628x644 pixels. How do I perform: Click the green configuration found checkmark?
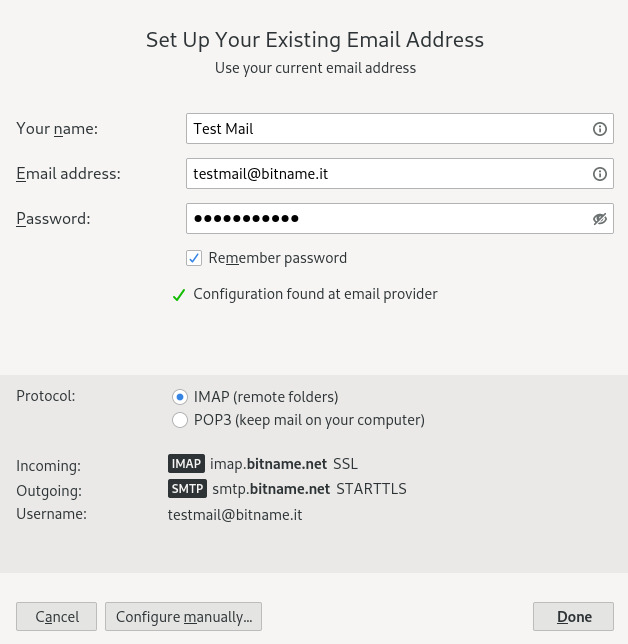(179, 294)
